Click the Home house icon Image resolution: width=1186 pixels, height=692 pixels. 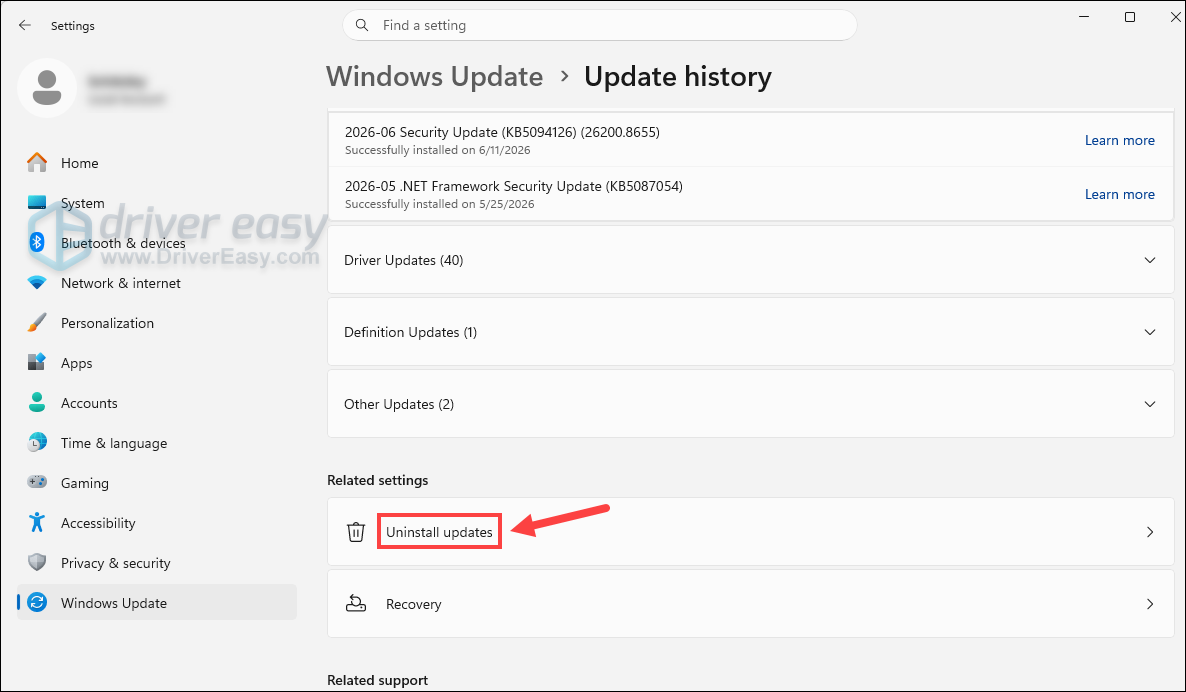(x=37, y=163)
